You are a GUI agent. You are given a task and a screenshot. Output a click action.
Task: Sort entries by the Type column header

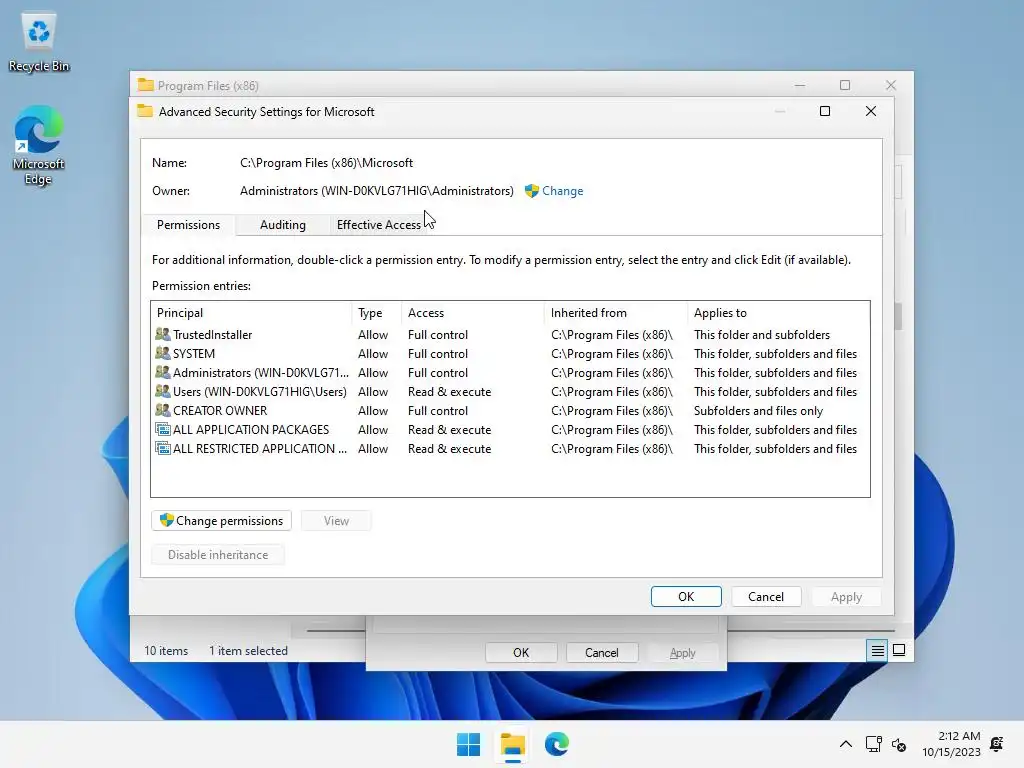click(377, 313)
